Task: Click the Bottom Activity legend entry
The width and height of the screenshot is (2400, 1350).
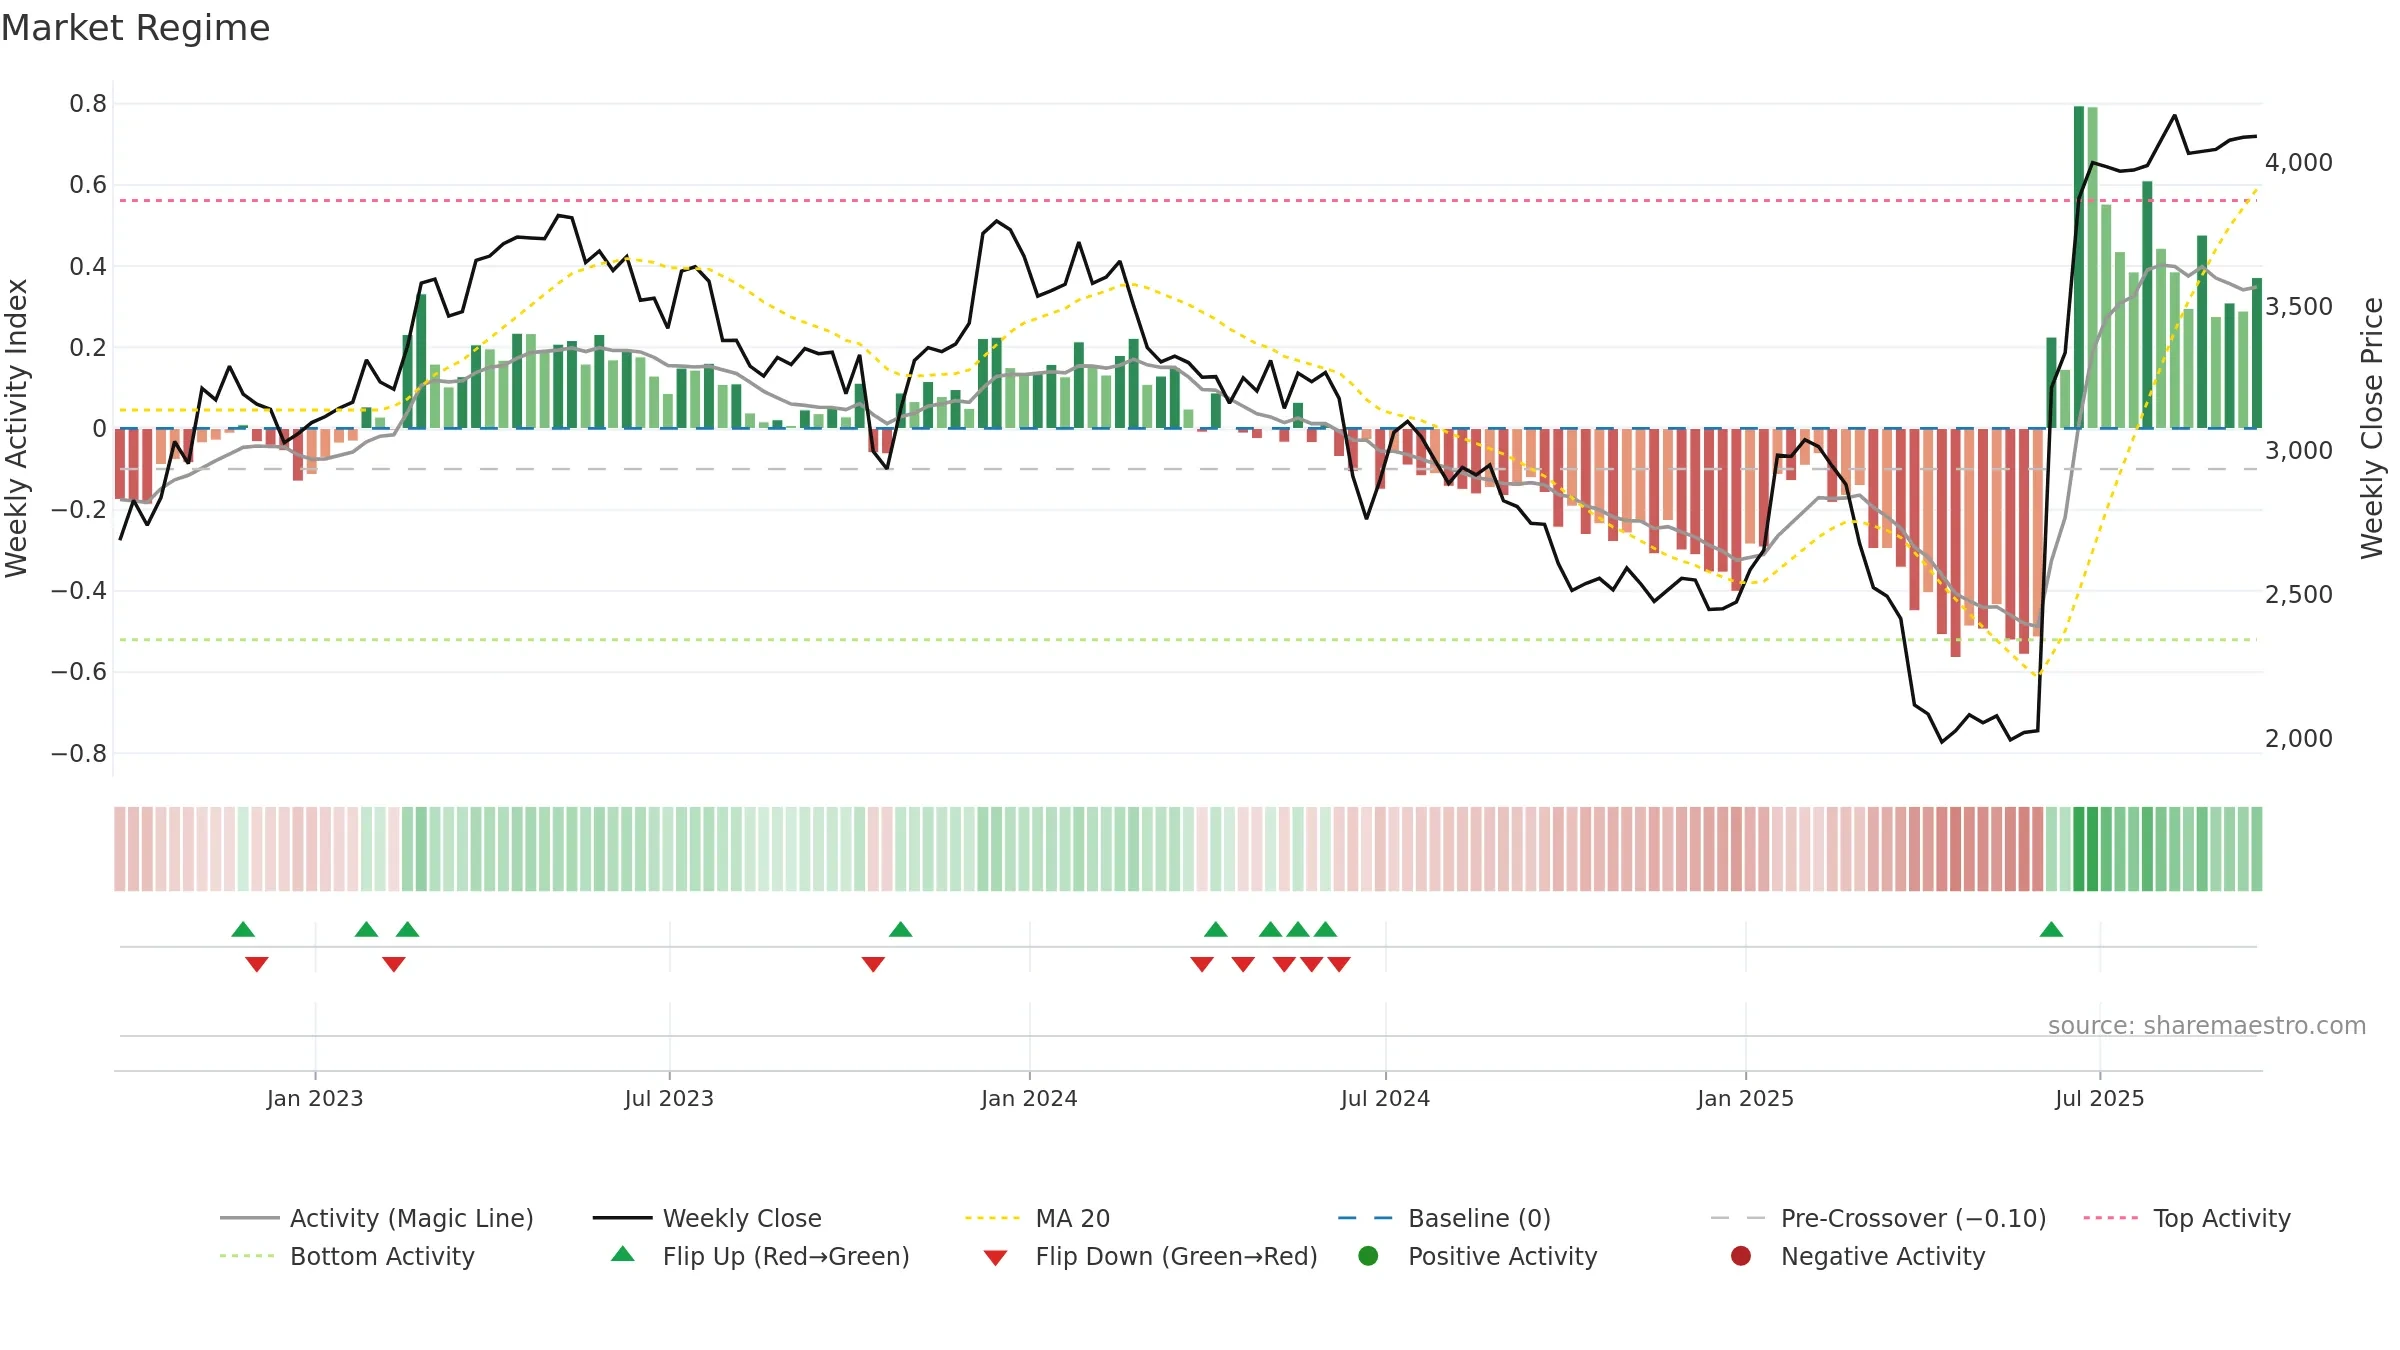Action: pos(347,1256)
